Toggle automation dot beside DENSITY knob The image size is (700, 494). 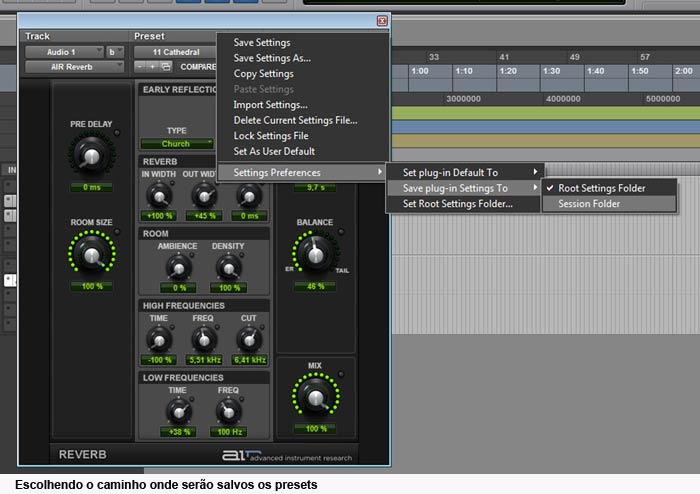(x=242, y=255)
